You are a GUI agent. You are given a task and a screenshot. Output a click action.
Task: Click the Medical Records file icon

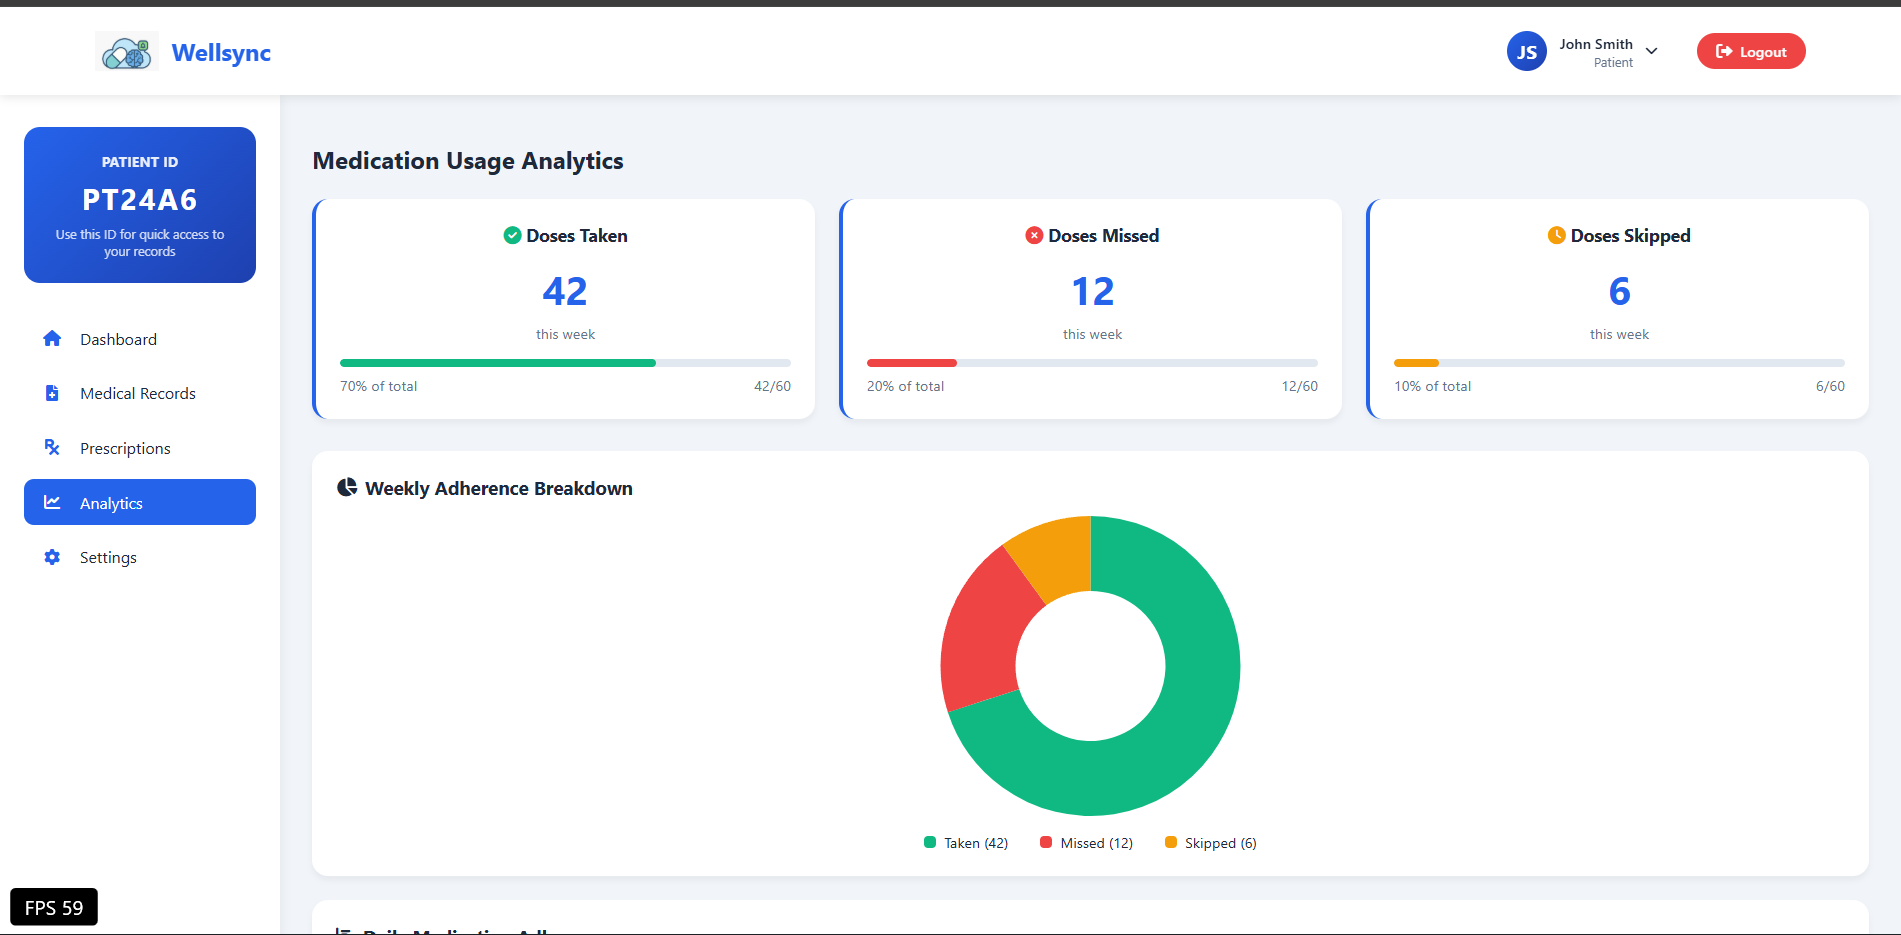tap(52, 393)
